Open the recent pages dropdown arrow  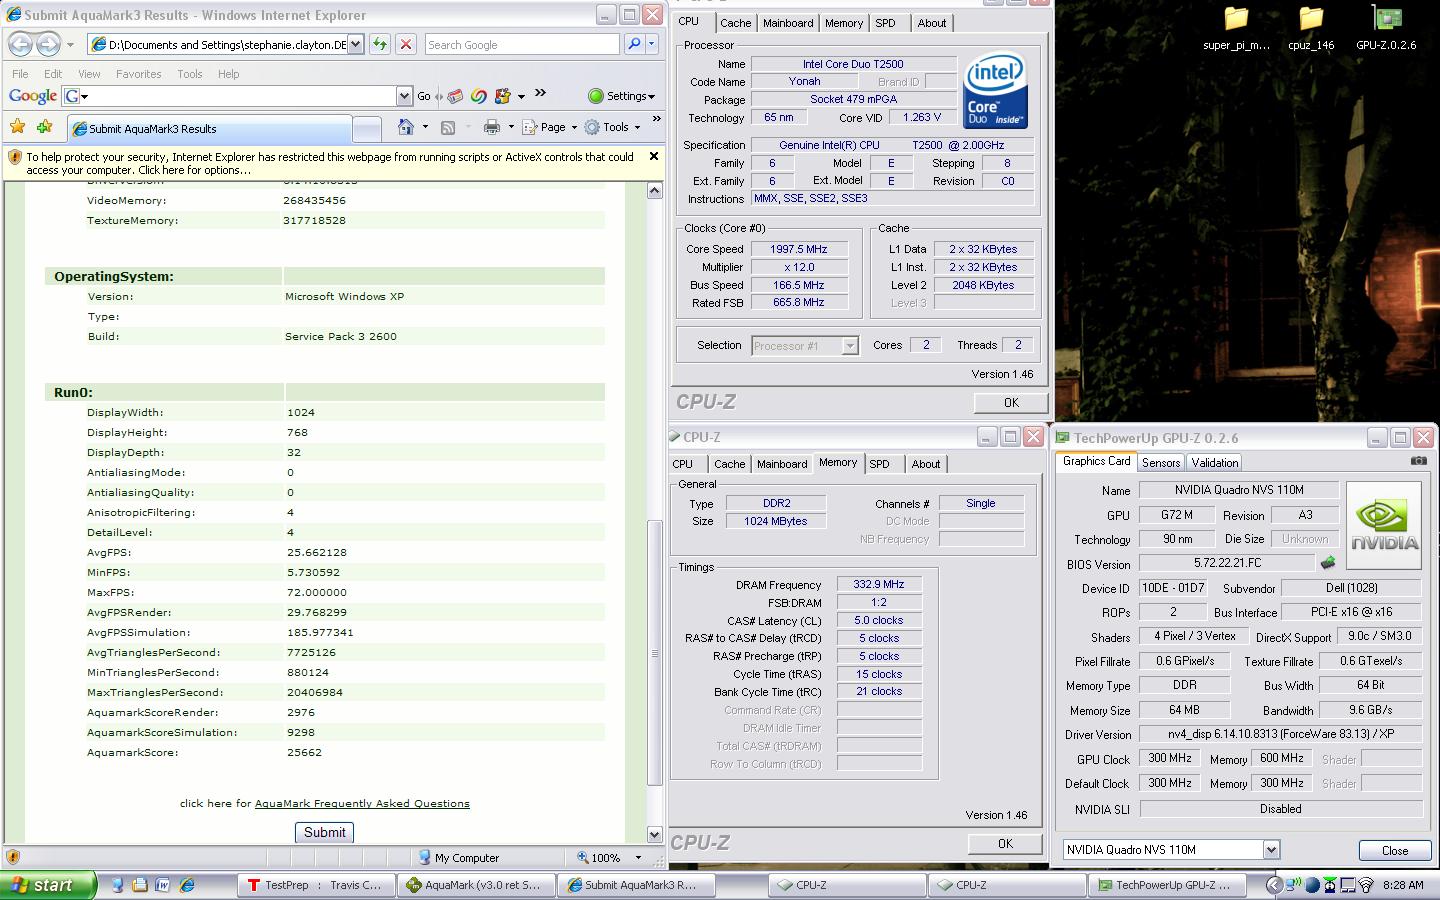coord(70,45)
